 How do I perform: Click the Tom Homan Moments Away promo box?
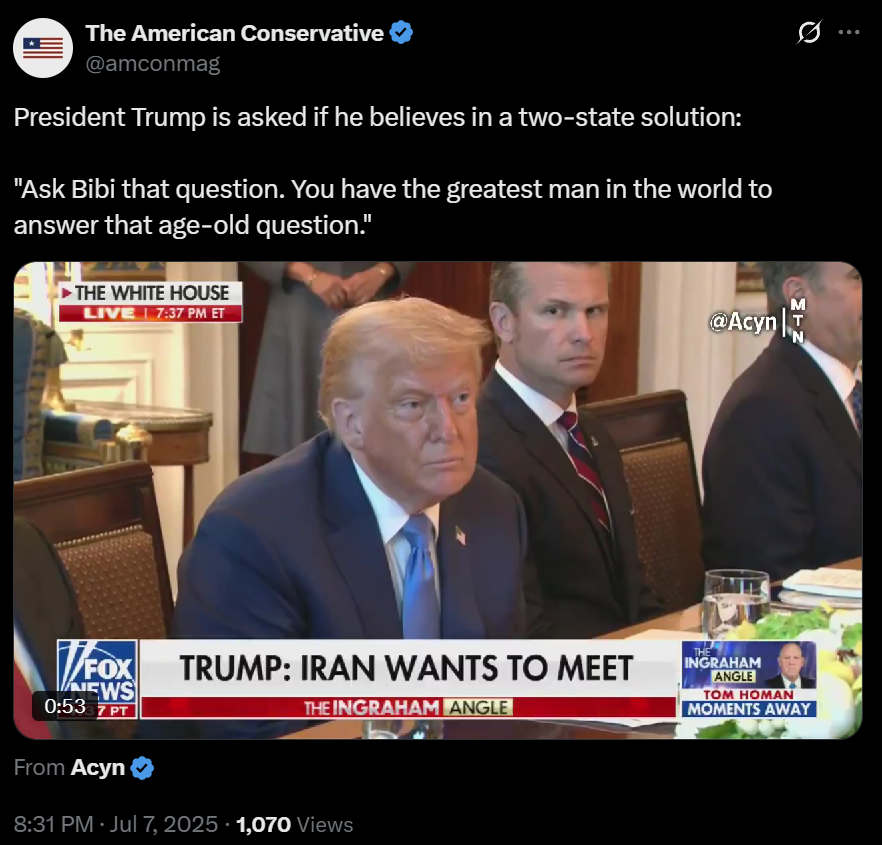pyautogui.click(x=749, y=679)
